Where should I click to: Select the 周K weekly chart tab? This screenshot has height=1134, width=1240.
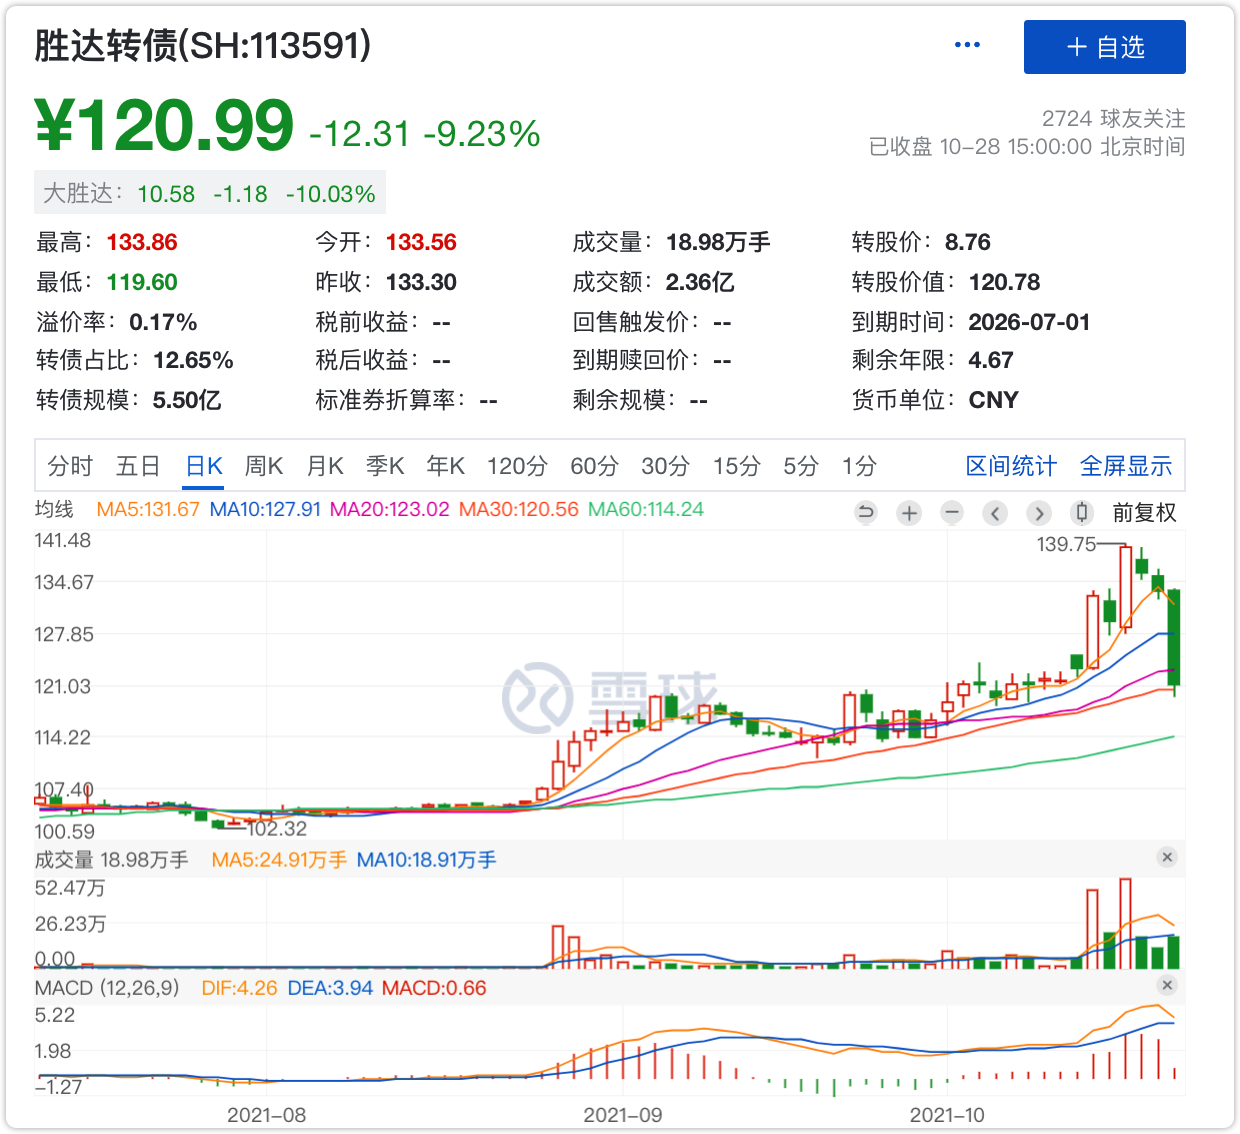(x=264, y=466)
